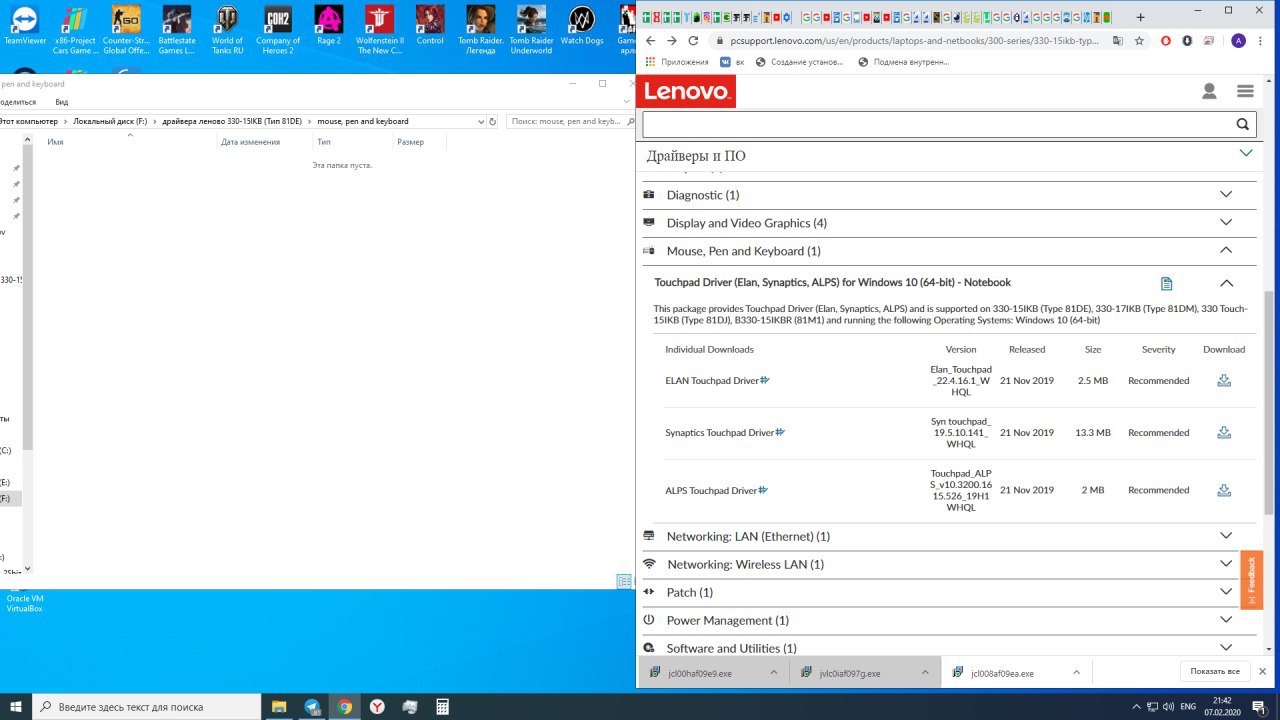
Task: Go back in Chrome
Action: pos(650,41)
